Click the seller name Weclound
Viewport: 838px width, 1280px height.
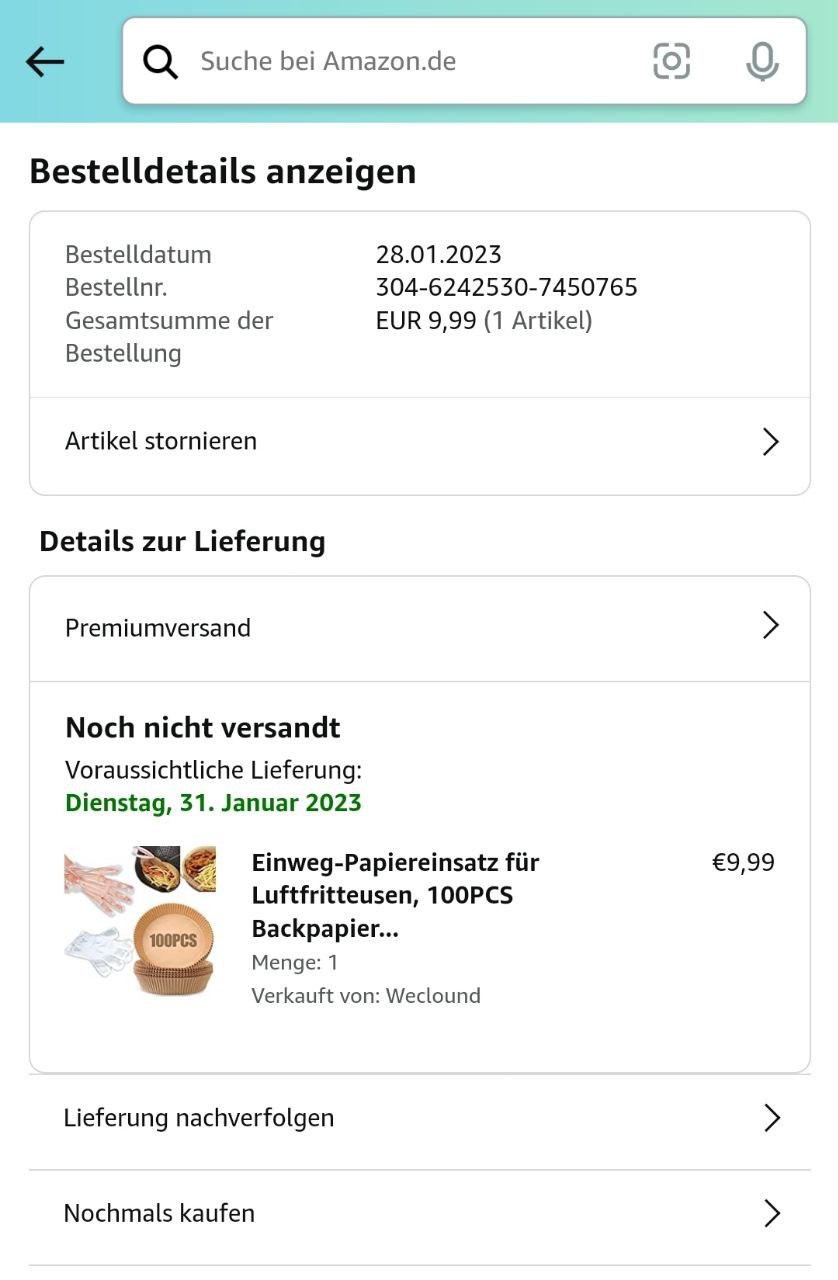coord(433,995)
